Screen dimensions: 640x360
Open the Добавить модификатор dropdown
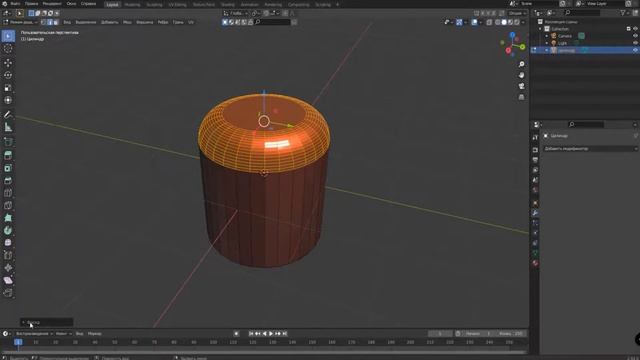pyautogui.click(x=591, y=149)
